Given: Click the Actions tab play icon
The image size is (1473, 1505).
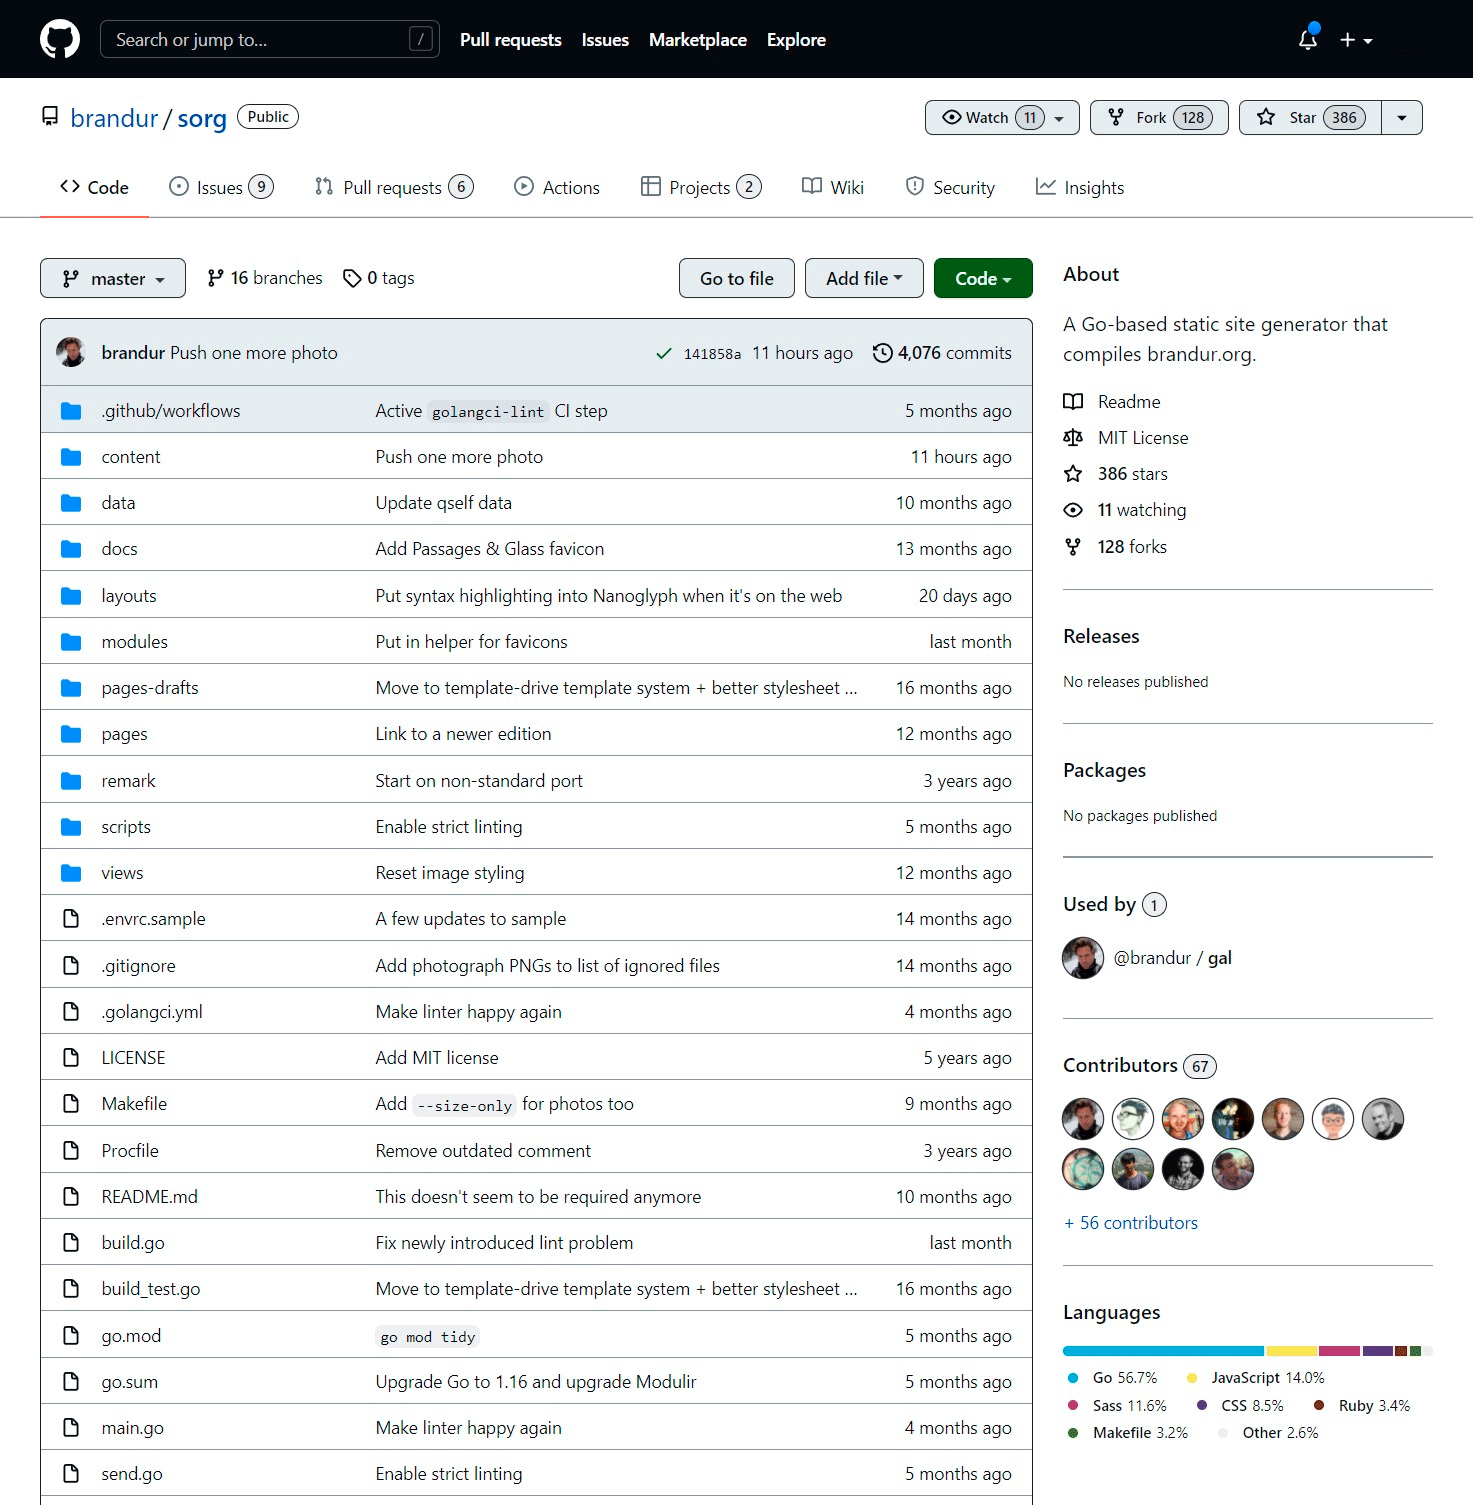Looking at the screenshot, I should tap(524, 187).
